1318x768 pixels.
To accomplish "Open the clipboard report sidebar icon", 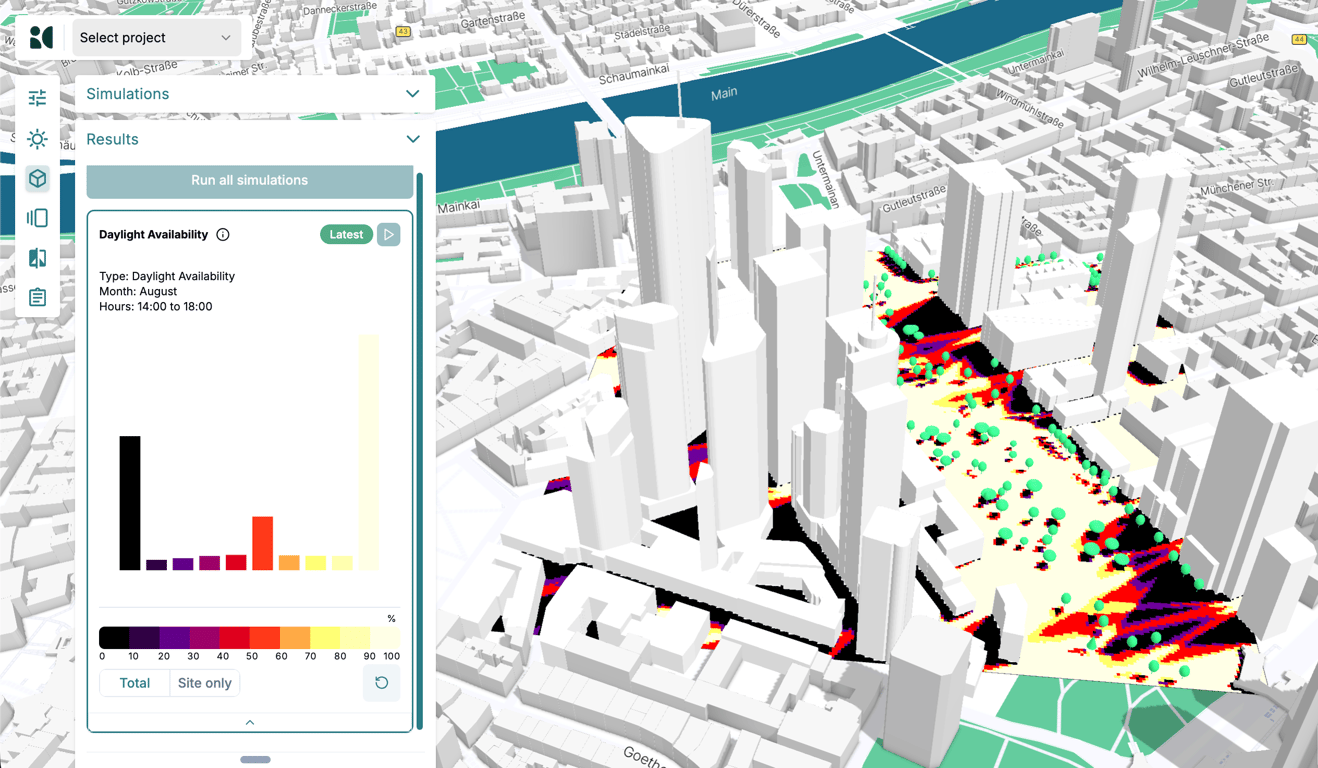I will click(x=37, y=297).
